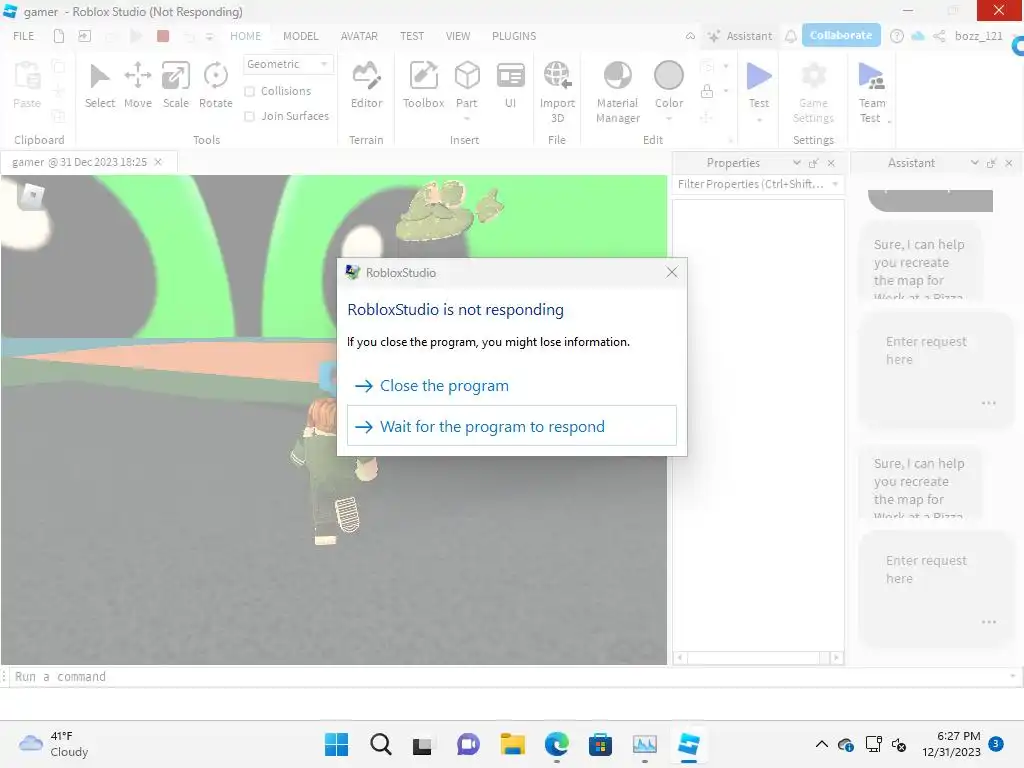1024x768 pixels.
Task: Select the Select tool in ribbon
Action: 99,85
